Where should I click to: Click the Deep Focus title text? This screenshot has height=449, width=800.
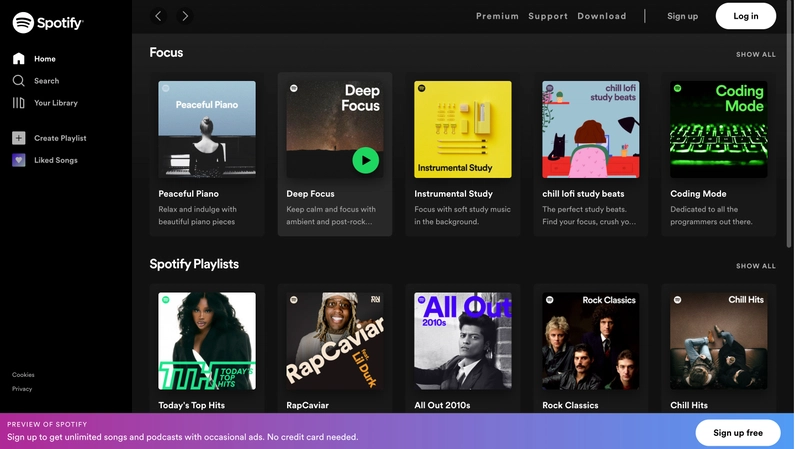click(x=310, y=194)
